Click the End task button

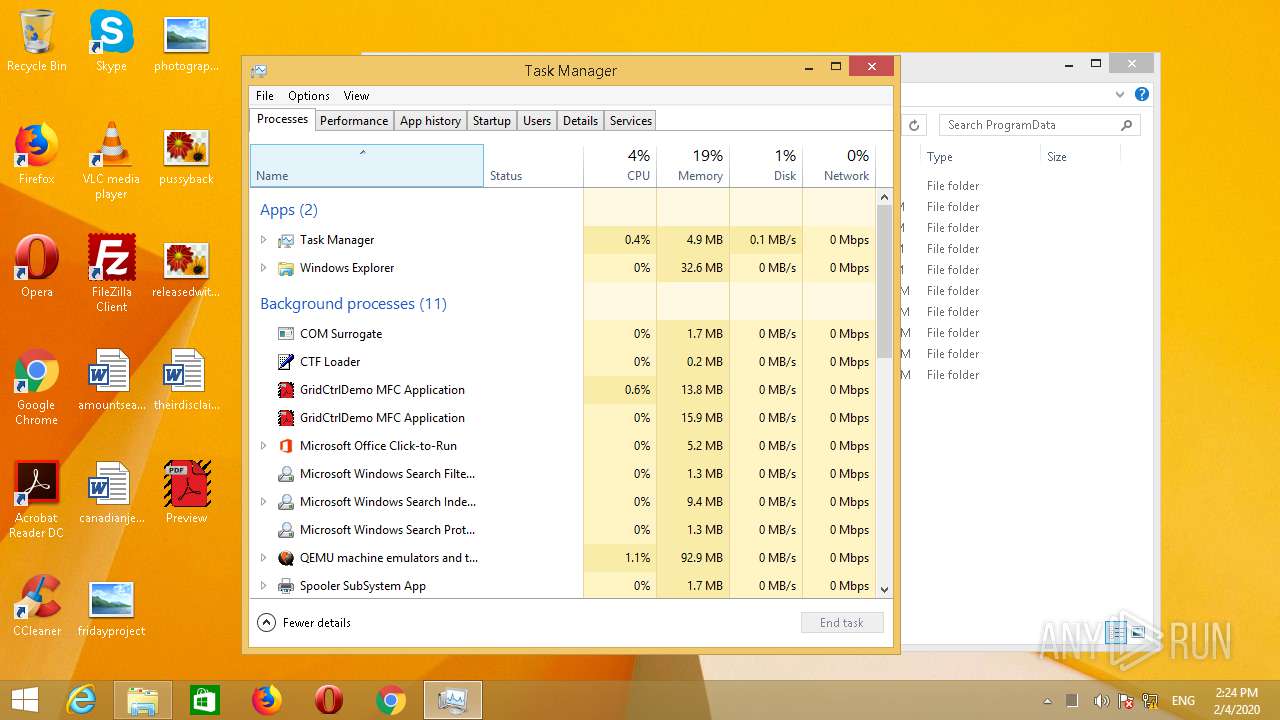click(x=842, y=623)
